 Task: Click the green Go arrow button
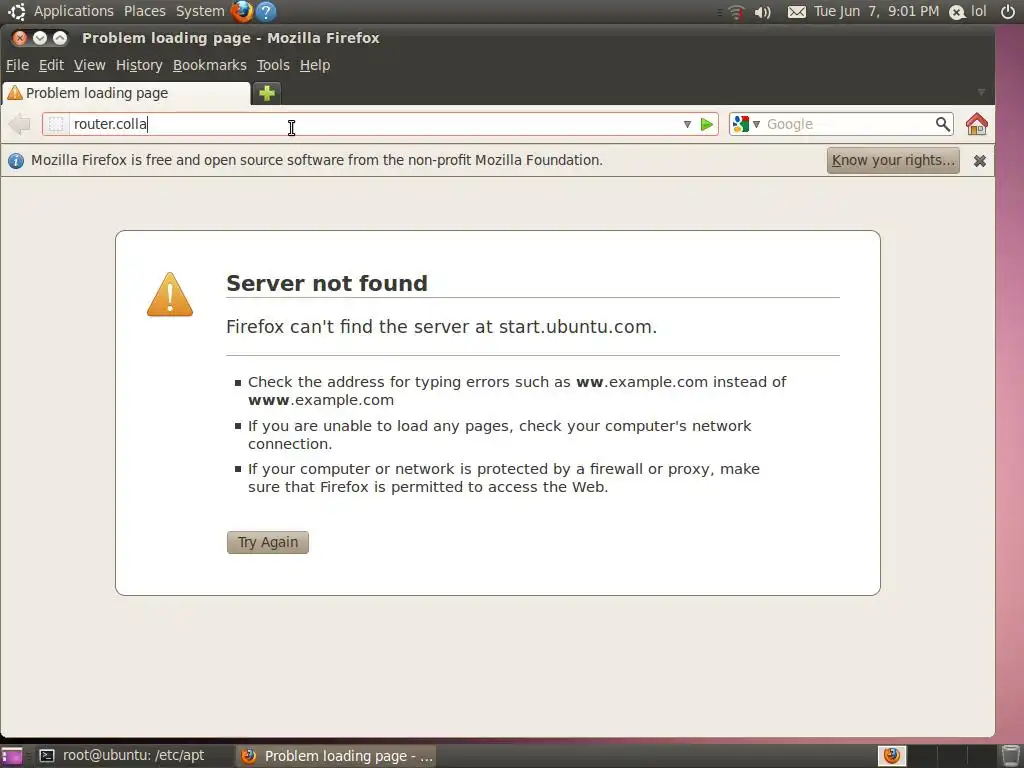[707, 124]
